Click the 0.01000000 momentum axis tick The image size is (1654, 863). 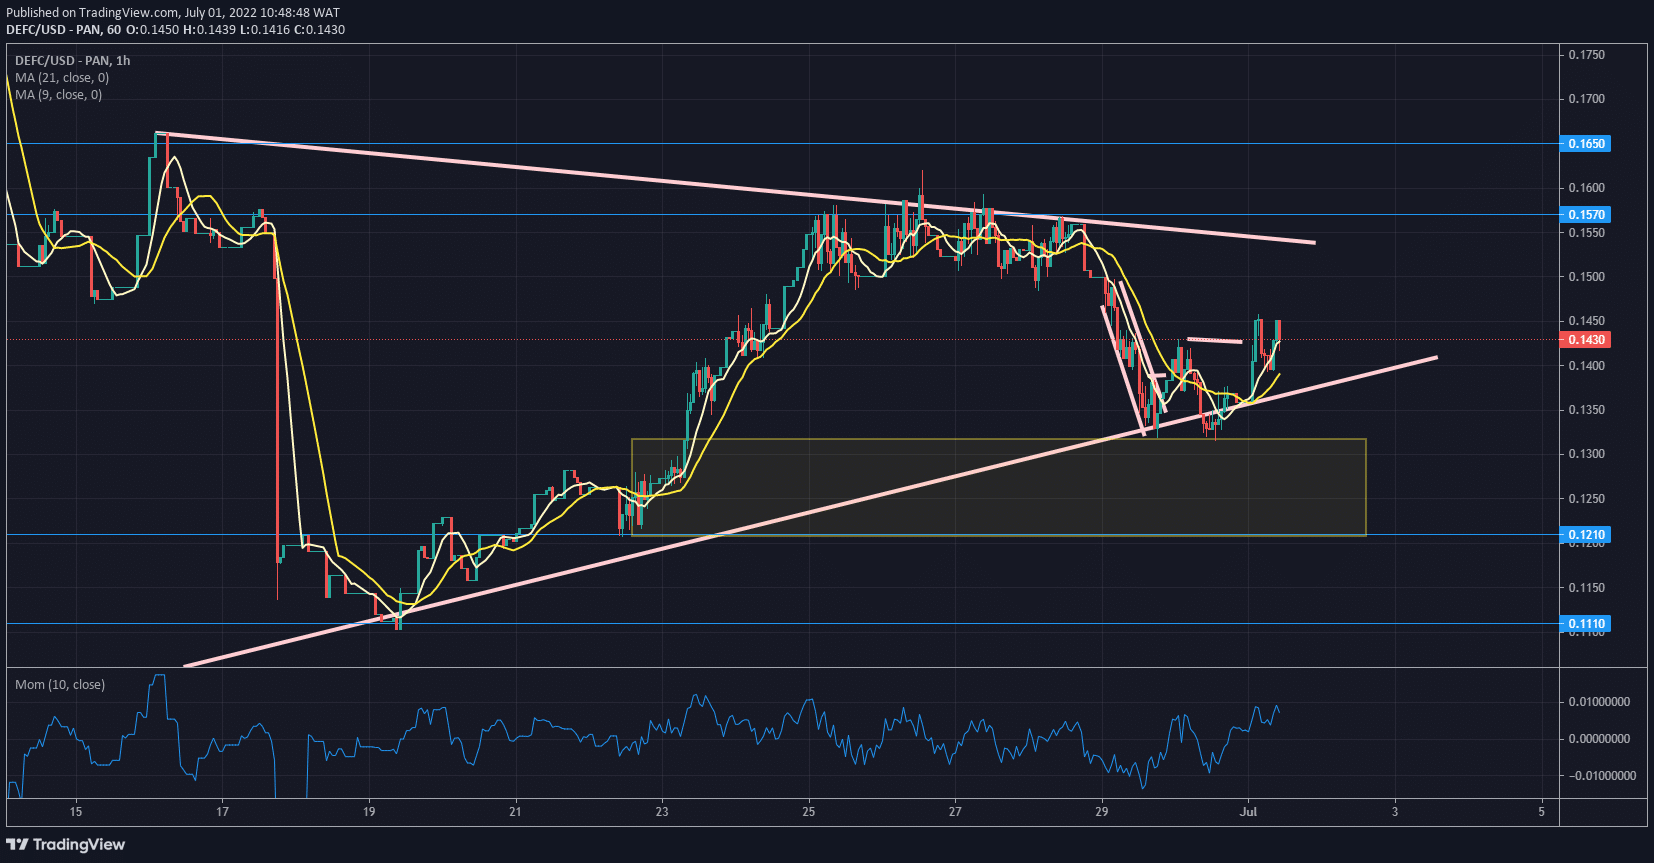1598,702
